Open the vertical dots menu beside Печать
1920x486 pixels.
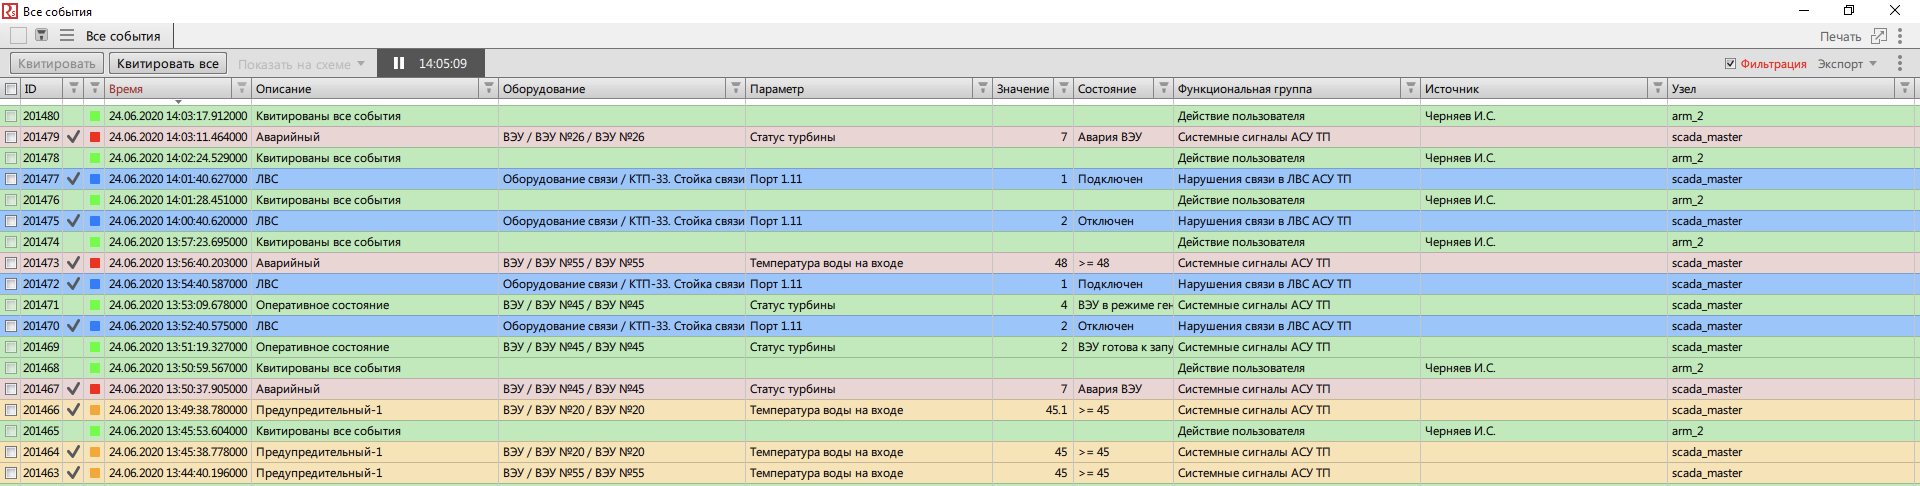(1900, 36)
